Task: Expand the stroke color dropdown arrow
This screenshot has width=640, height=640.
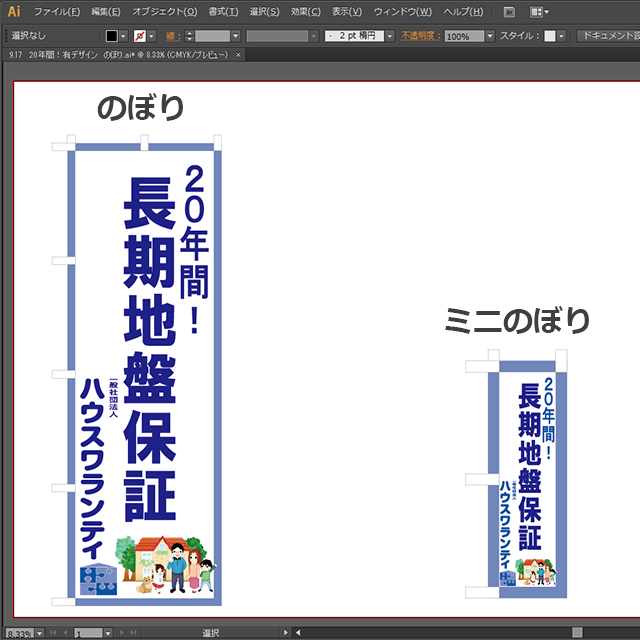Action: point(151,36)
